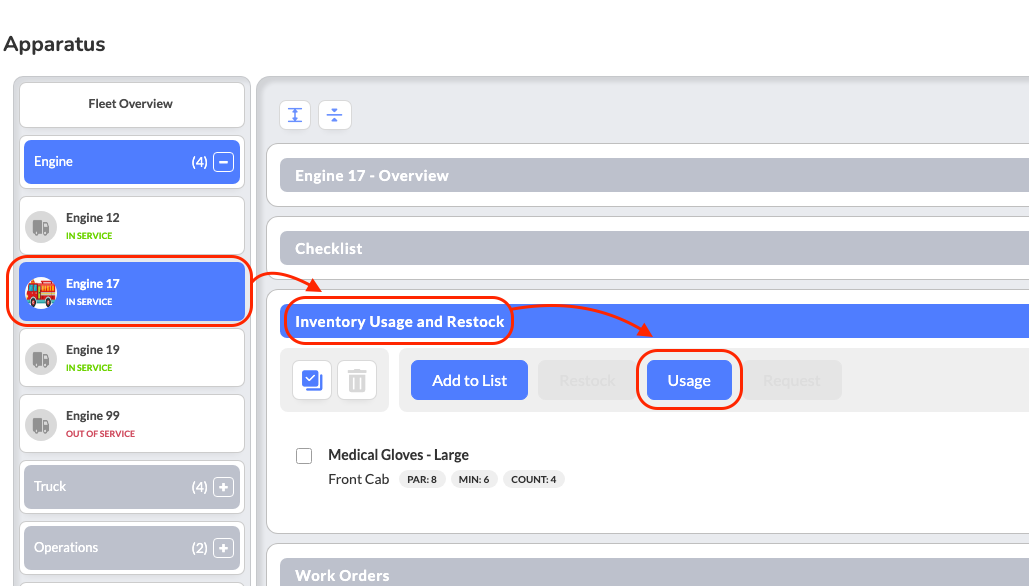Open the Checklist section header

[x=654, y=248]
